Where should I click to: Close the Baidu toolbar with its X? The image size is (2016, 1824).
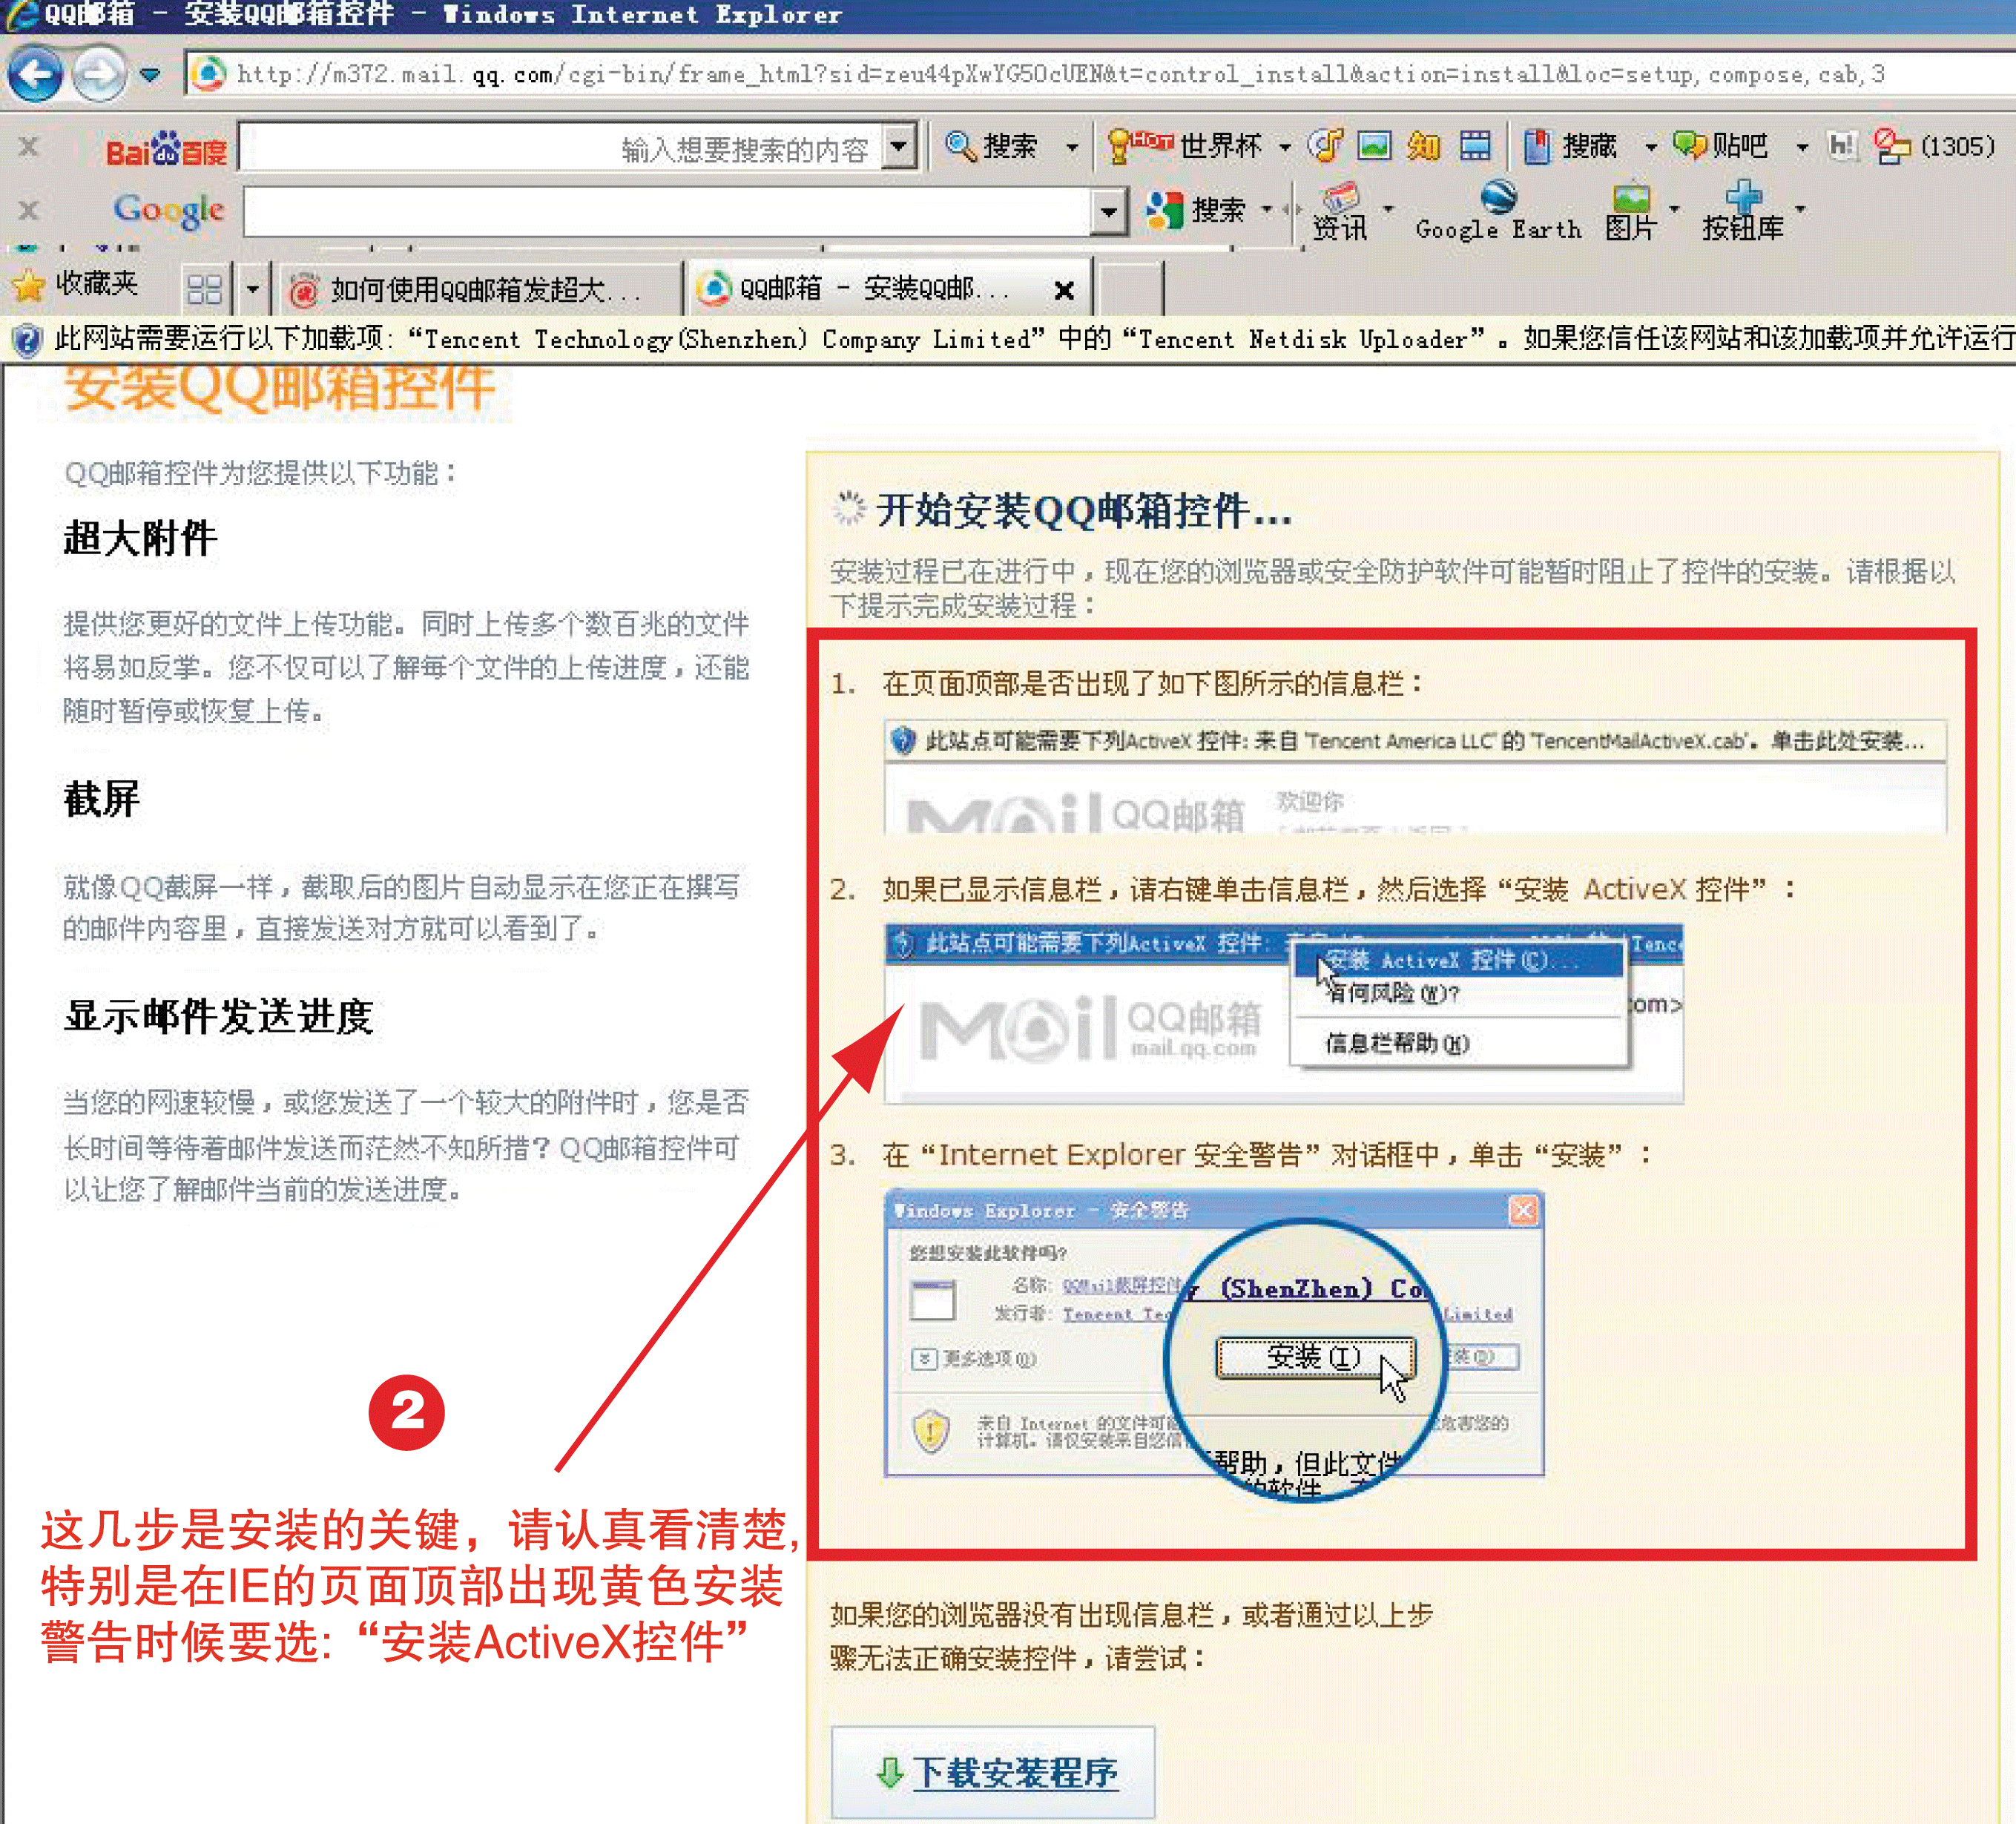pos(29,148)
